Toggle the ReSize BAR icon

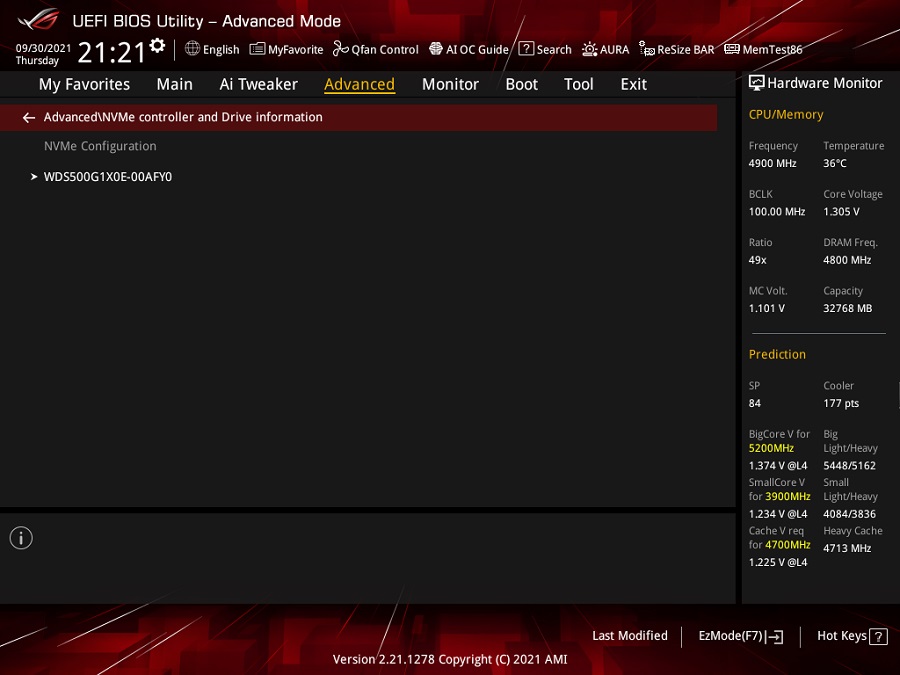point(647,49)
